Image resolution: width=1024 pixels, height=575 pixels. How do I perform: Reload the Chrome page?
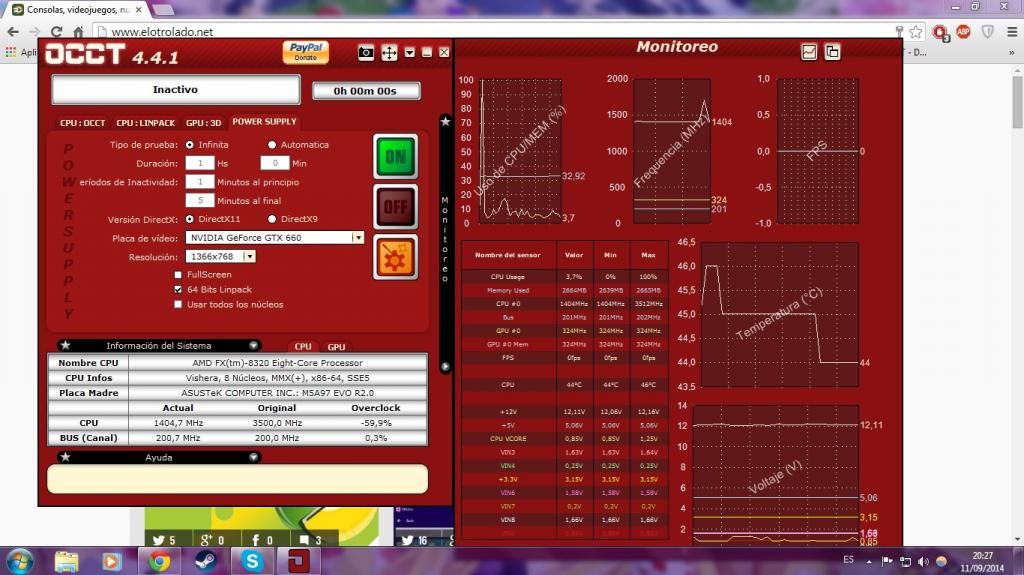(56, 31)
